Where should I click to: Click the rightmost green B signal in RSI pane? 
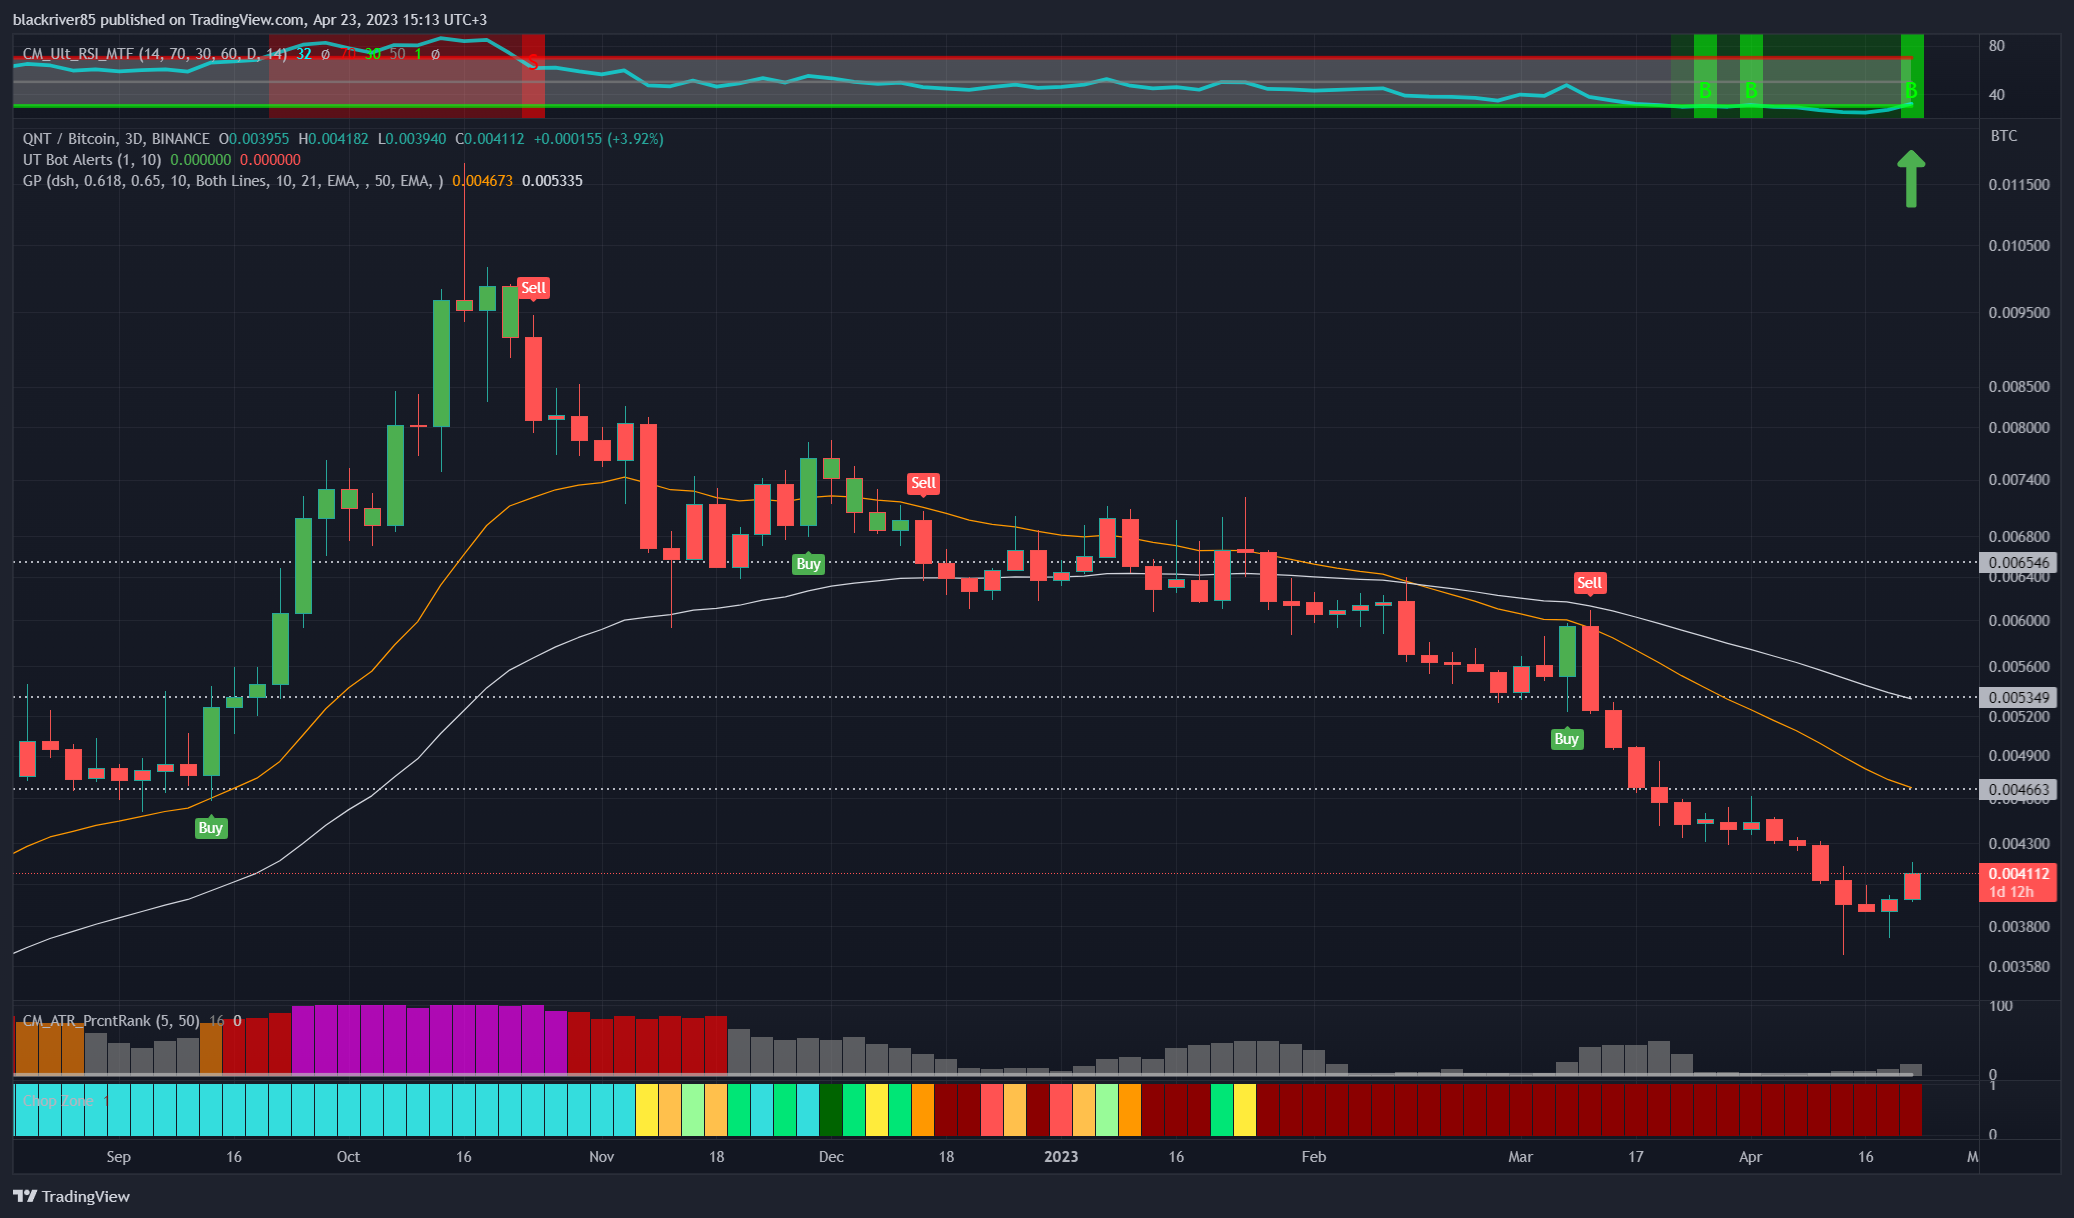[x=1911, y=91]
